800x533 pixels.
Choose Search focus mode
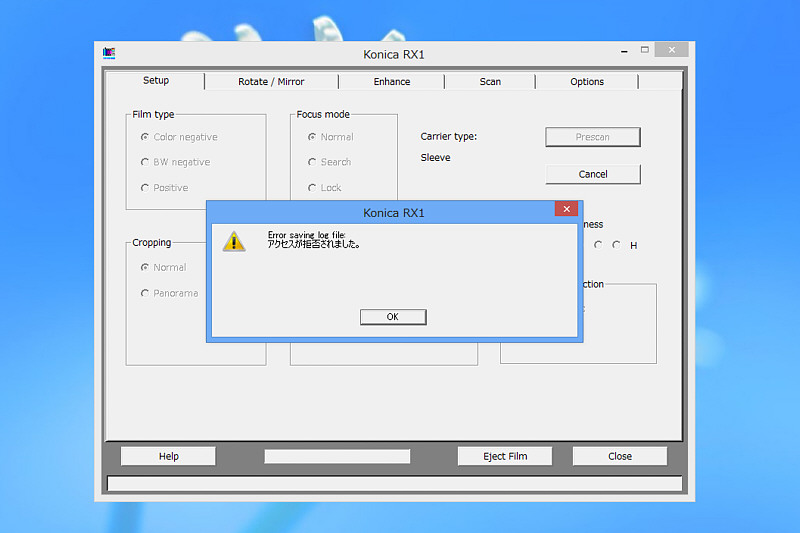[312, 162]
